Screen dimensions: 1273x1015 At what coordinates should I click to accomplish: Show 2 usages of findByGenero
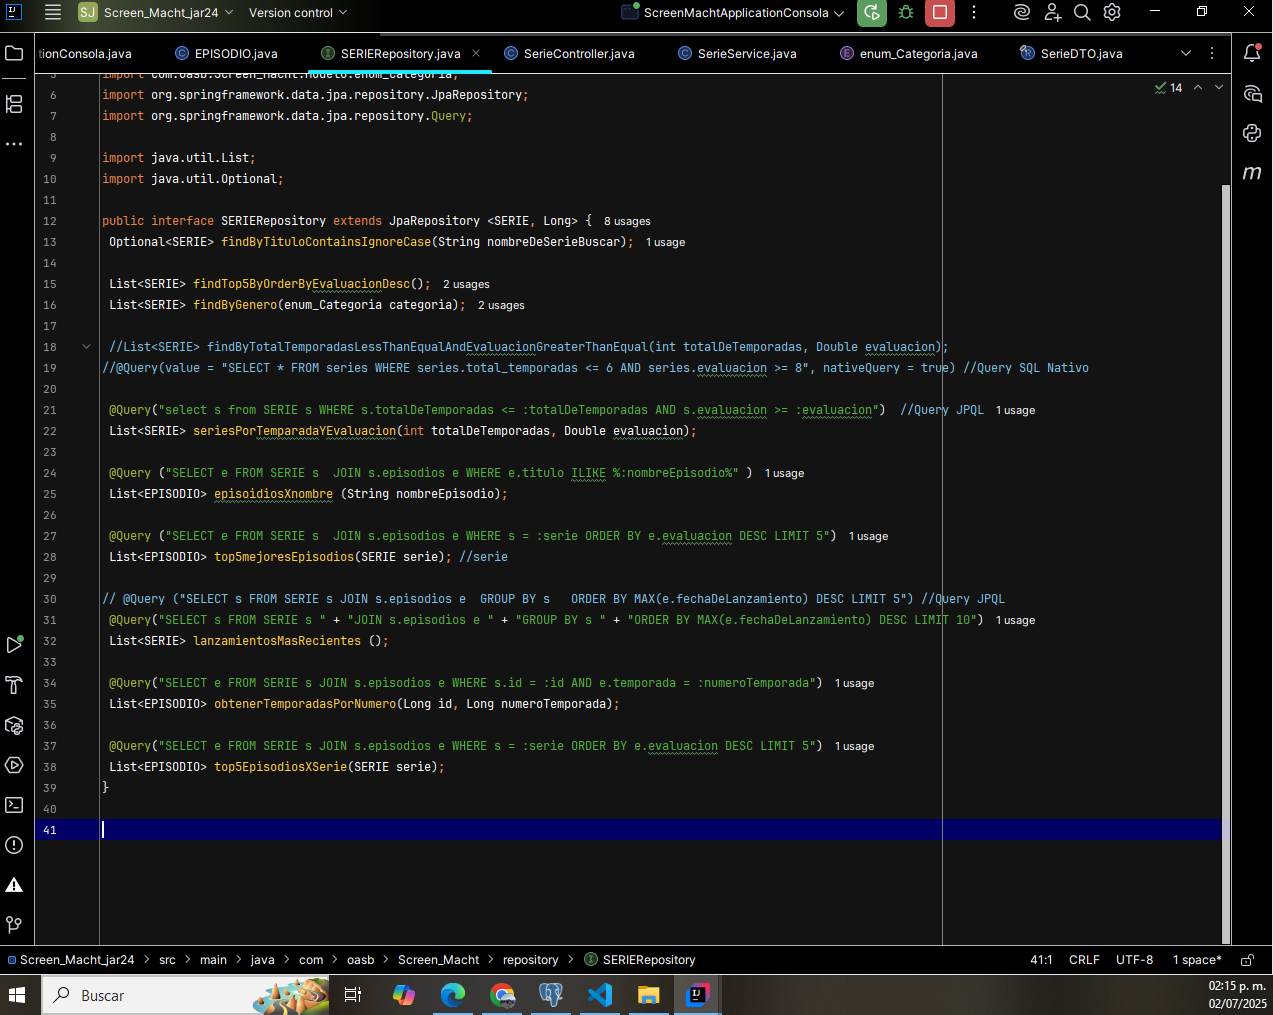[501, 306]
